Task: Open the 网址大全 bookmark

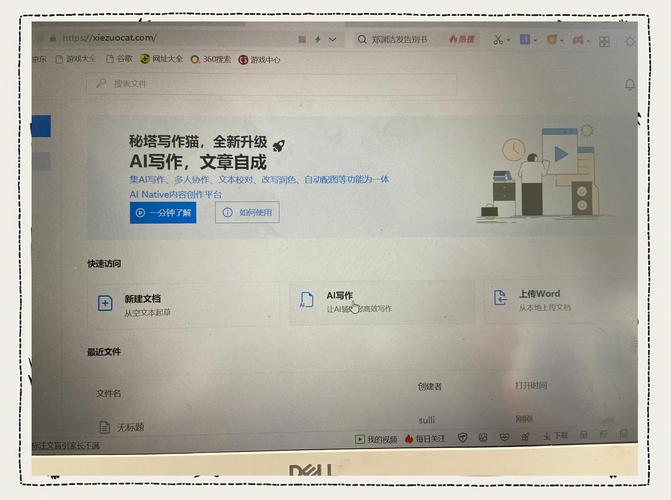Action: (162, 59)
